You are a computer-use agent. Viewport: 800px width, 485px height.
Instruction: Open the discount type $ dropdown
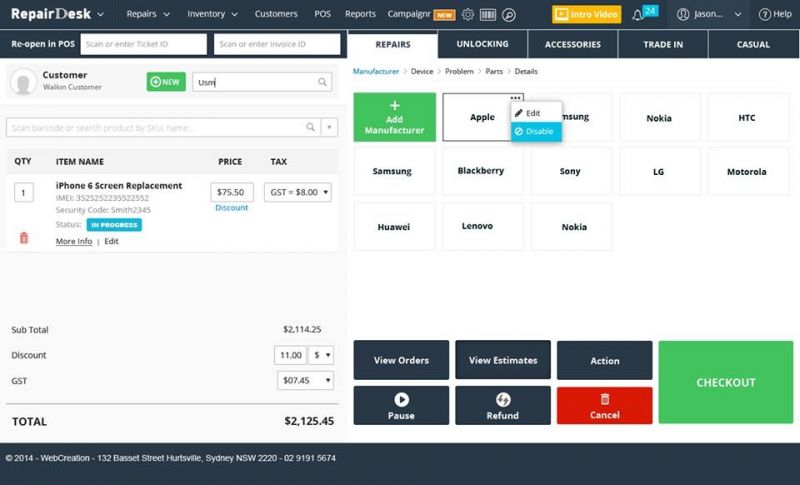pyautogui.click(x=321, y=355)
